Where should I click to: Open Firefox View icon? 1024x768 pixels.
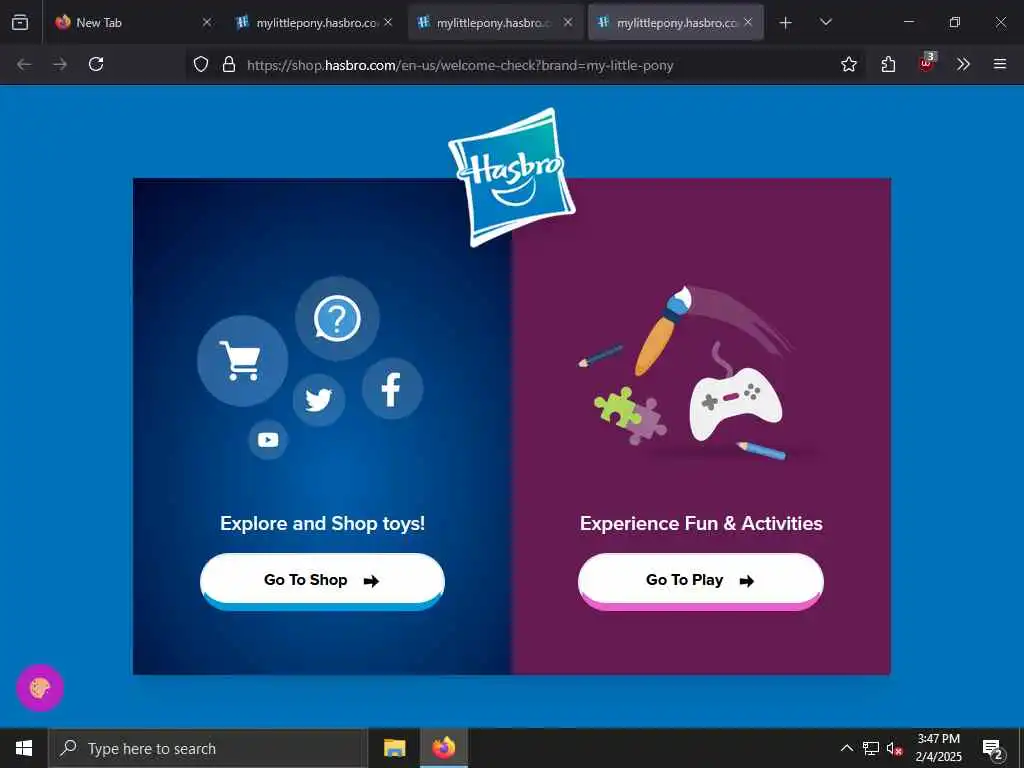coord(20,22)
